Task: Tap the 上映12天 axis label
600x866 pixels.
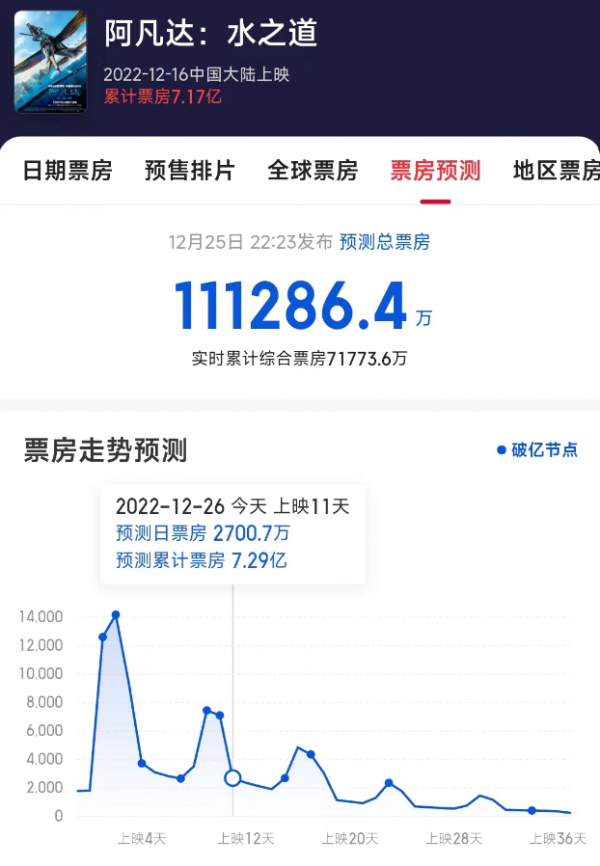Action: pos(246,839)
